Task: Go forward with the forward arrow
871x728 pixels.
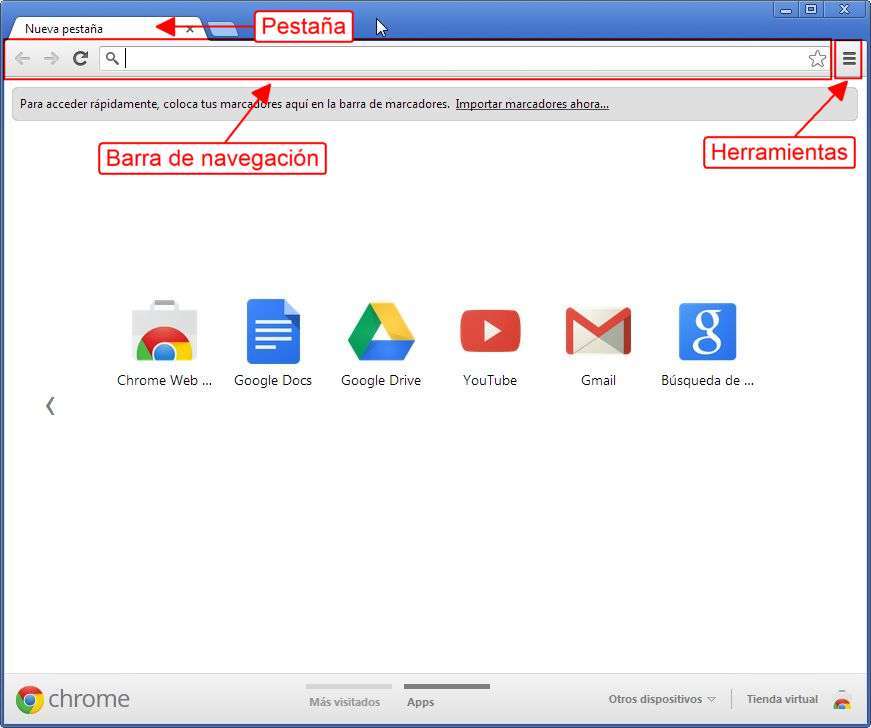Action: [51, 58]
